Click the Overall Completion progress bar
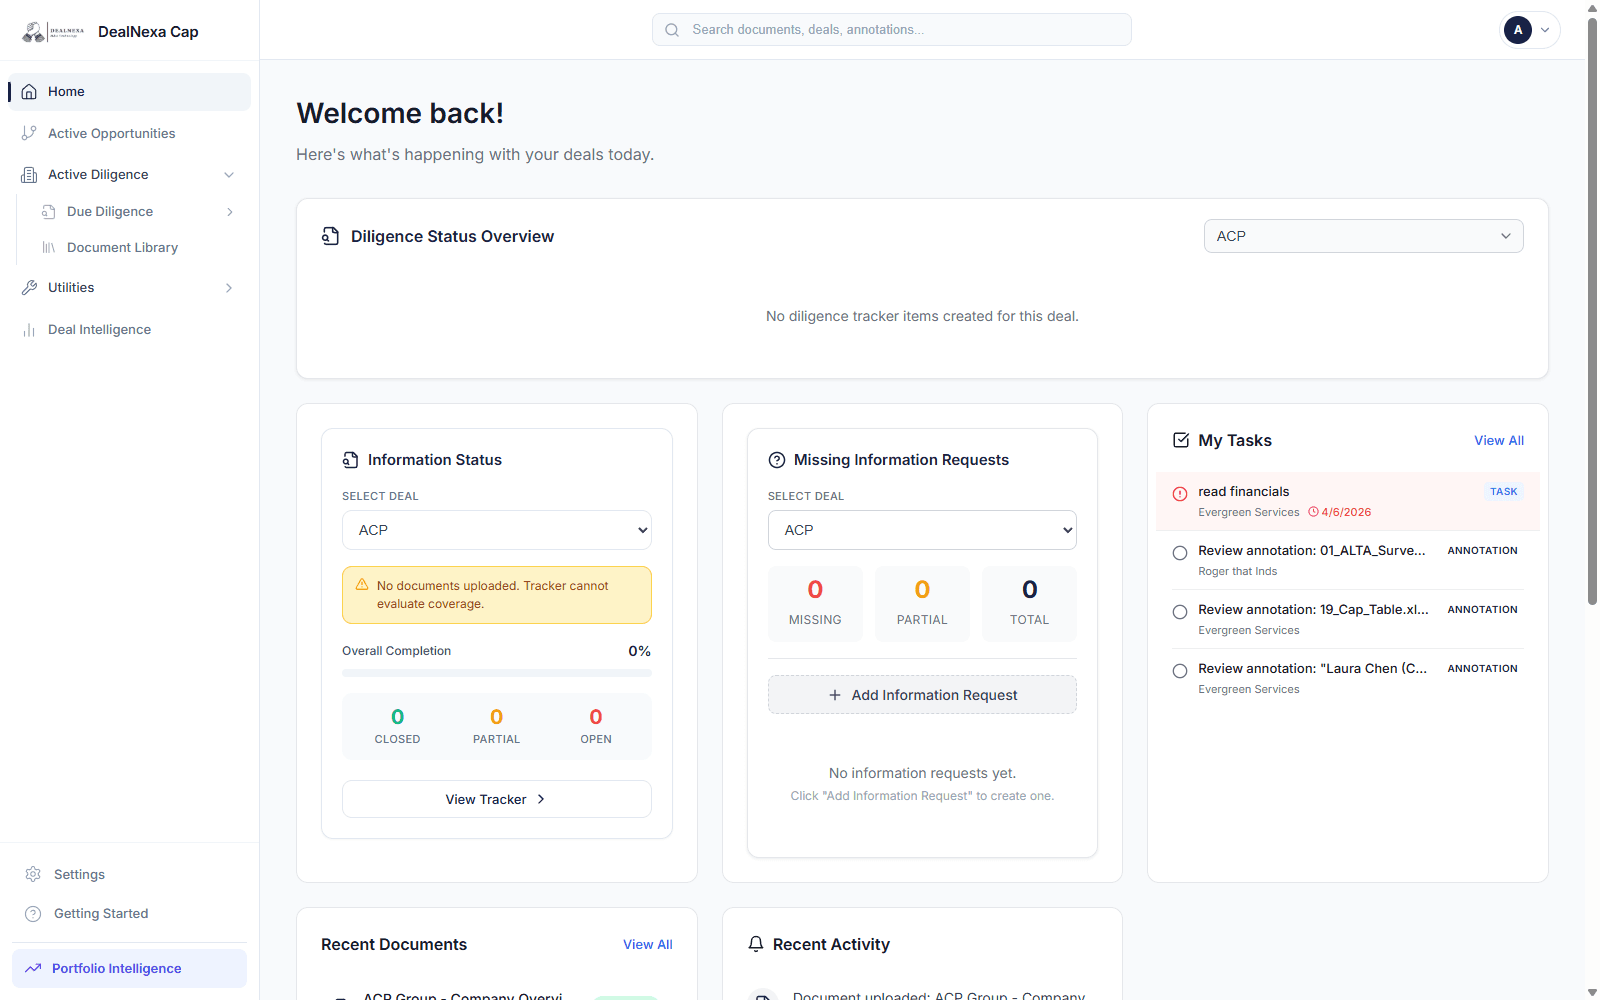Image resolution: width=1600 pixels, height=1000 pixels. click(497, 673)
